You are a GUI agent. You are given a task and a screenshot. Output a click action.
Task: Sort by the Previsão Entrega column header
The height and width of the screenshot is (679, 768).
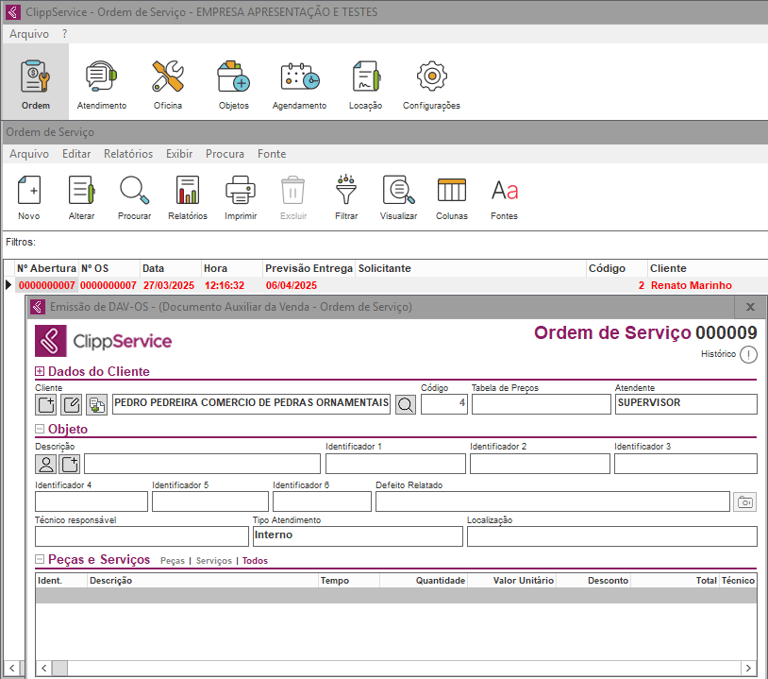[308, 268]
